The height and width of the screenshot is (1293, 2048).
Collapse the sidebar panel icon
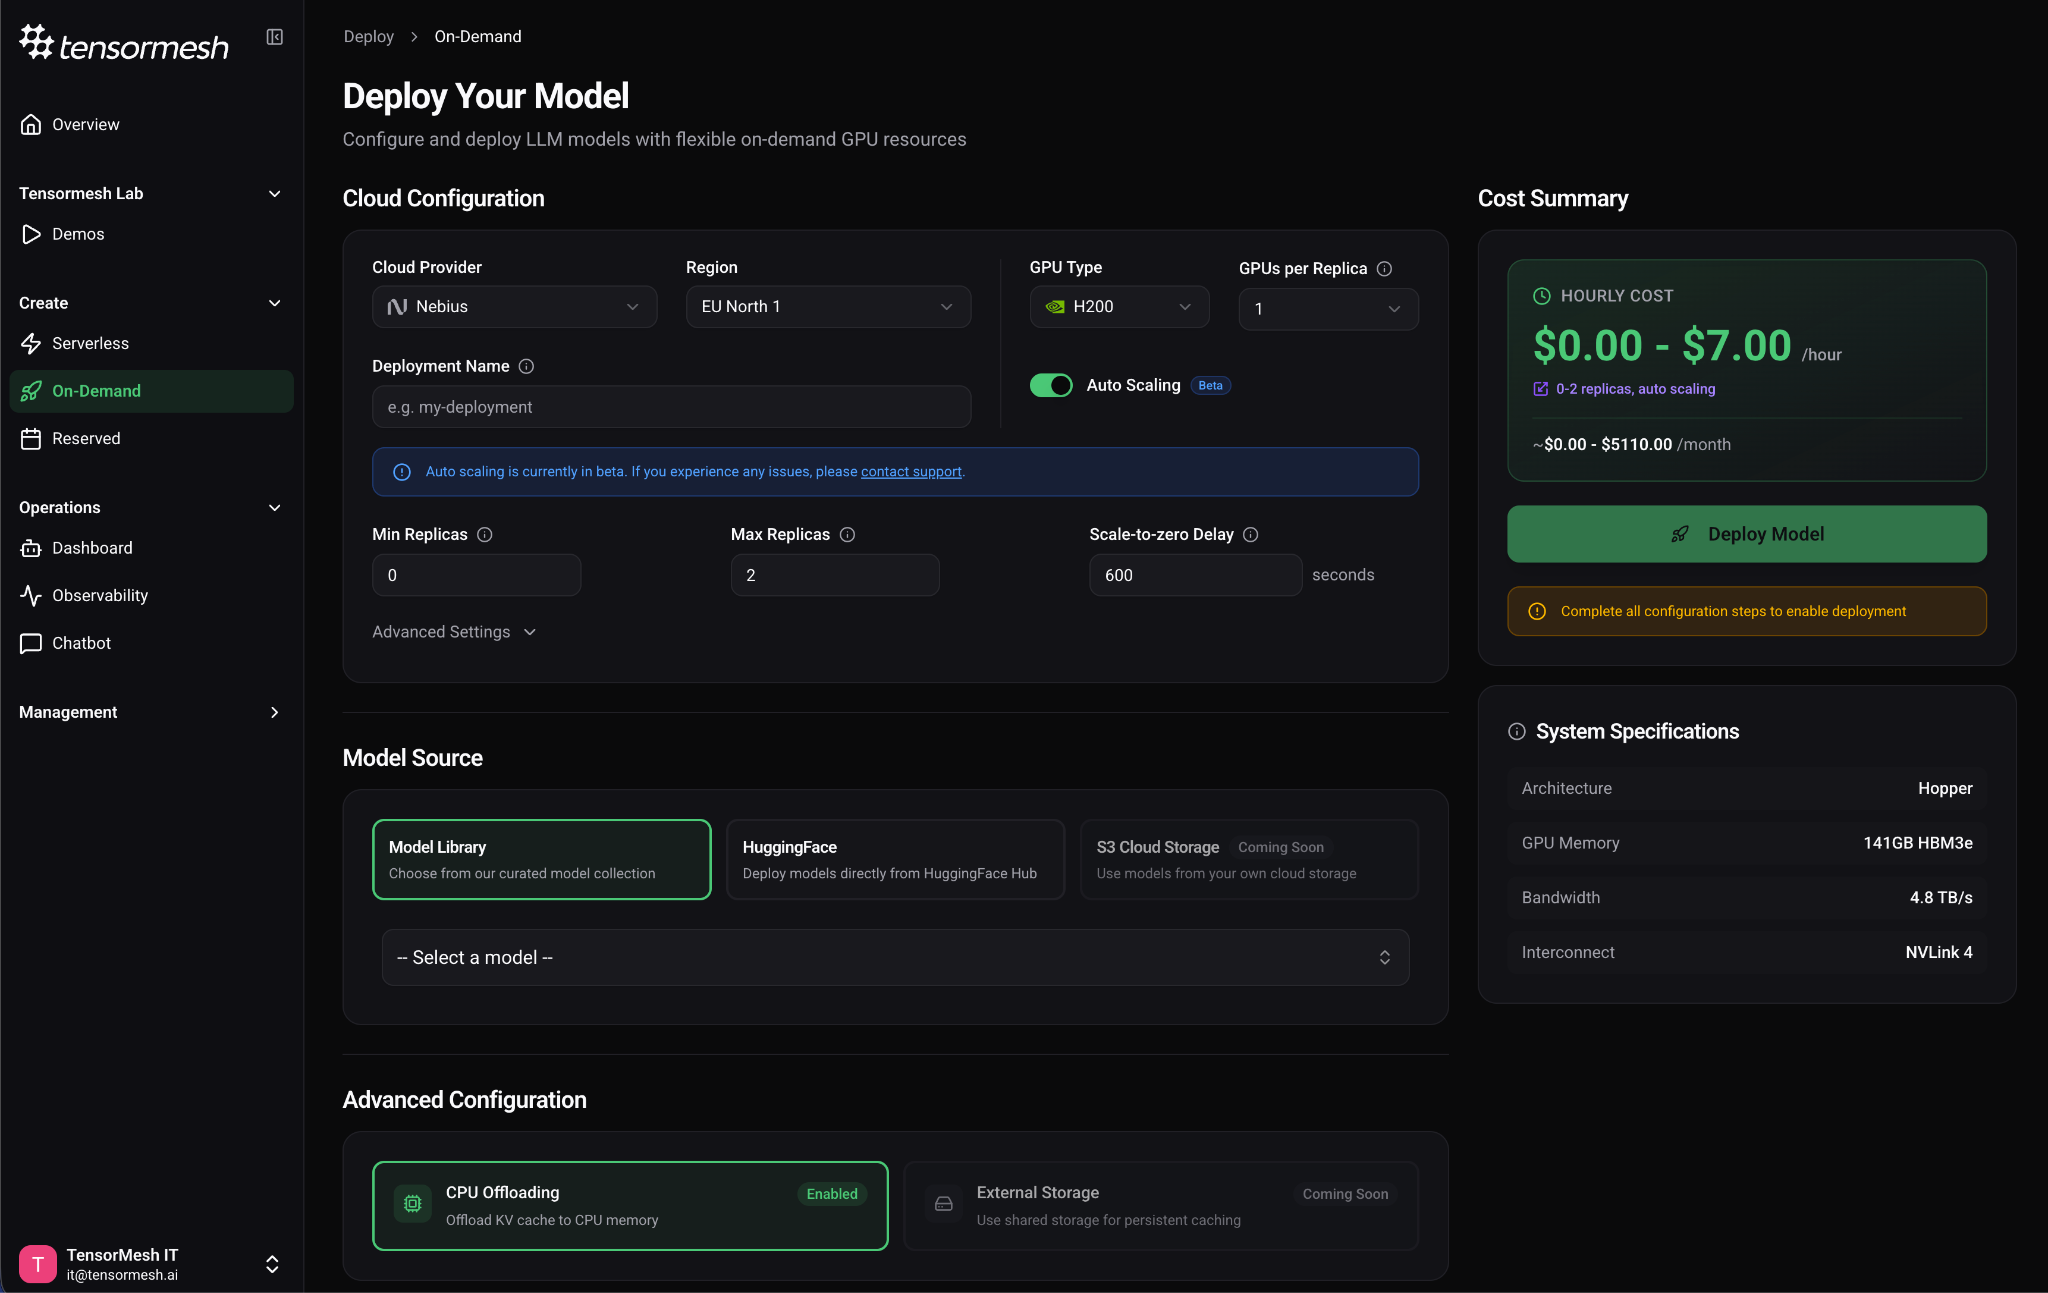click(x=274, y=37)
